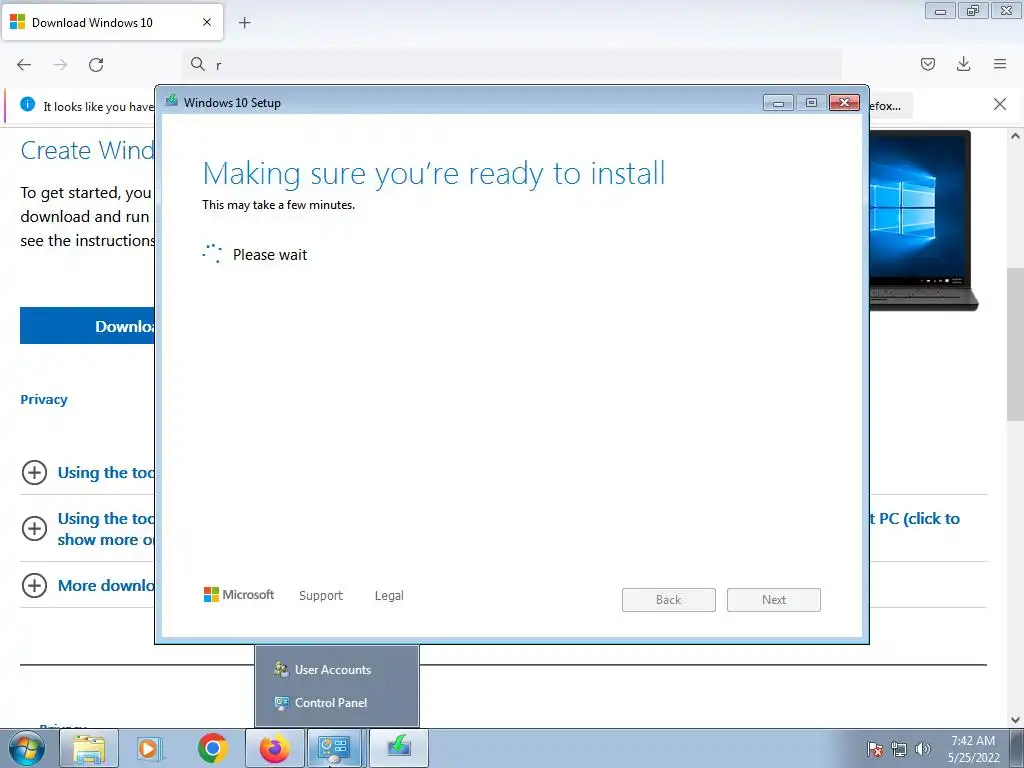This screenshot has width=1024, height=768.
Task: Restore down the Firefox browser window
Action: (x=973, y=10)
